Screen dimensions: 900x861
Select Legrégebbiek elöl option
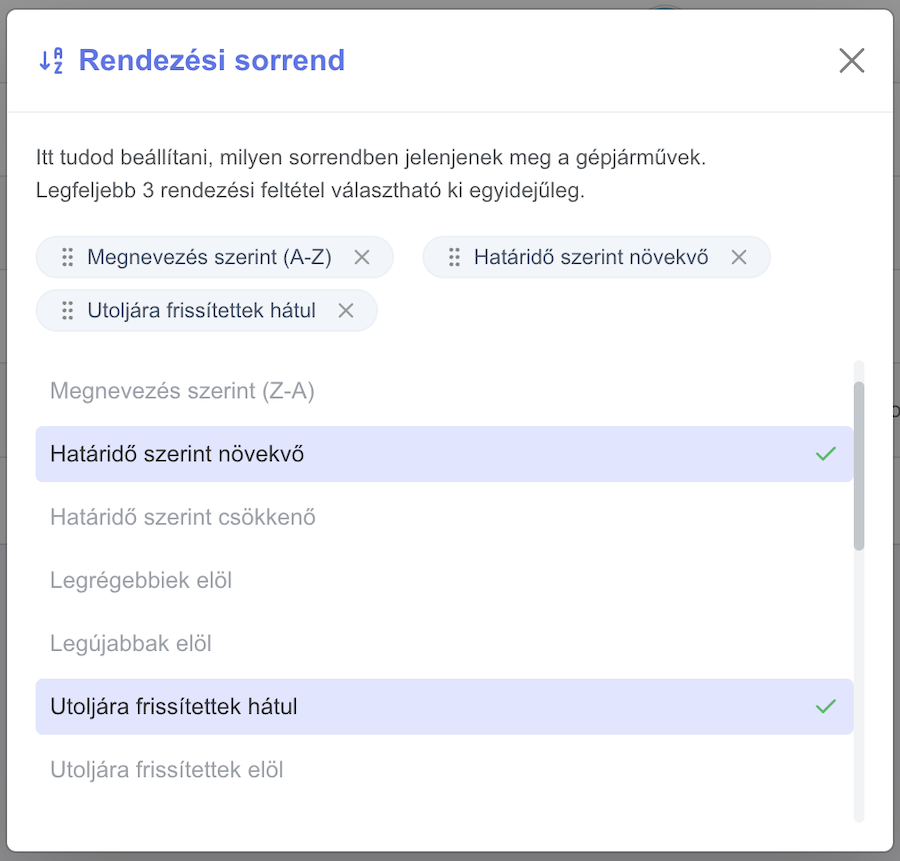point(444,580)
